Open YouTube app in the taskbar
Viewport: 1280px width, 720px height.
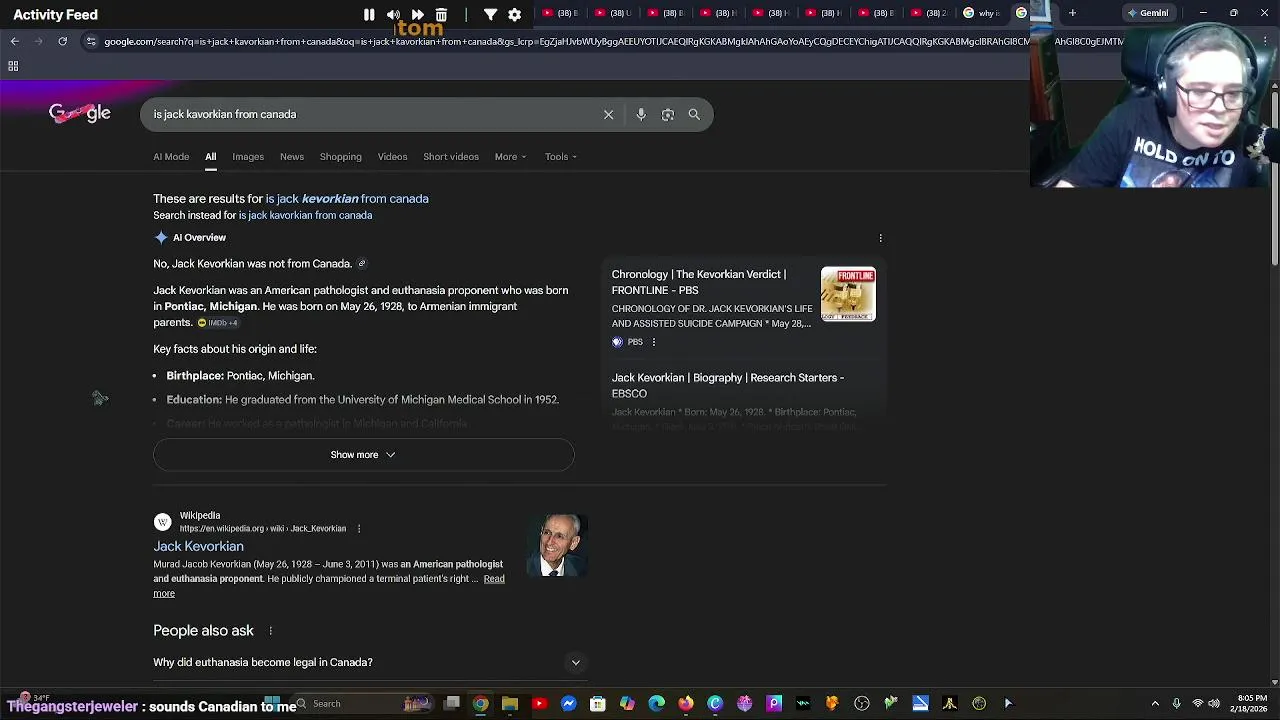tap(539, 704)
